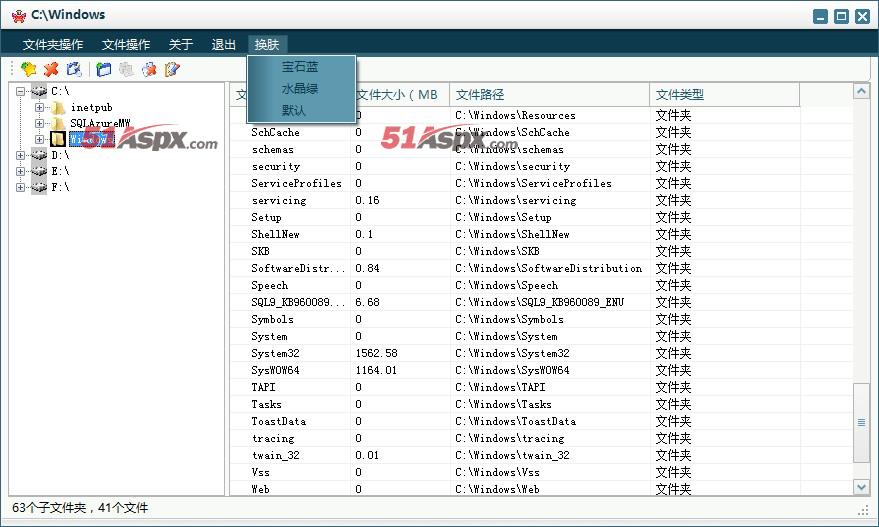Screen dimensions: 879x527
Task: Select the ShellNew folder name
Action: point(275,234)
